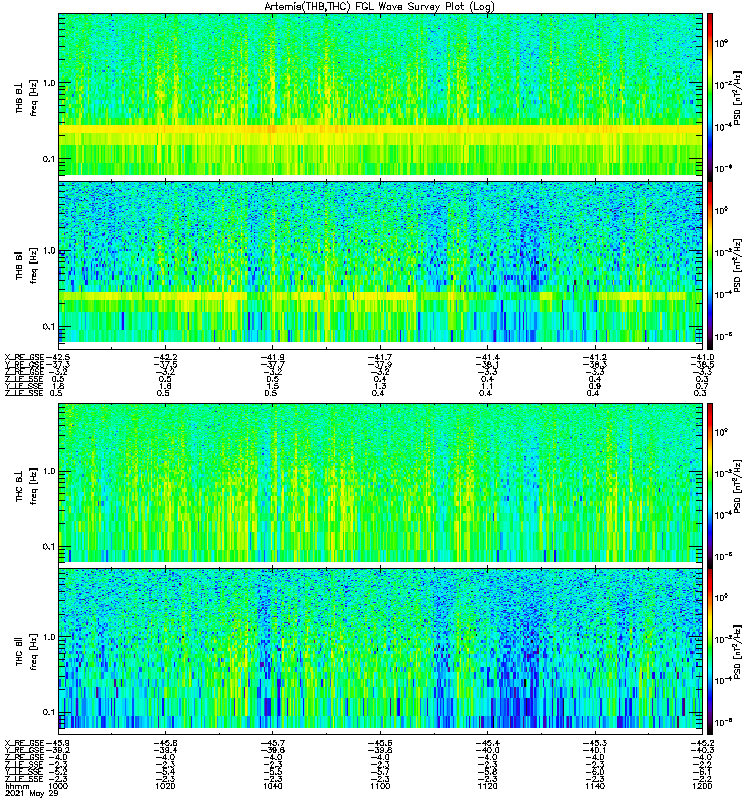Click the 1.0 frequency tick of THC B-perpendicular panel
This screenshot has width=750, height=800.
[49, 471]
